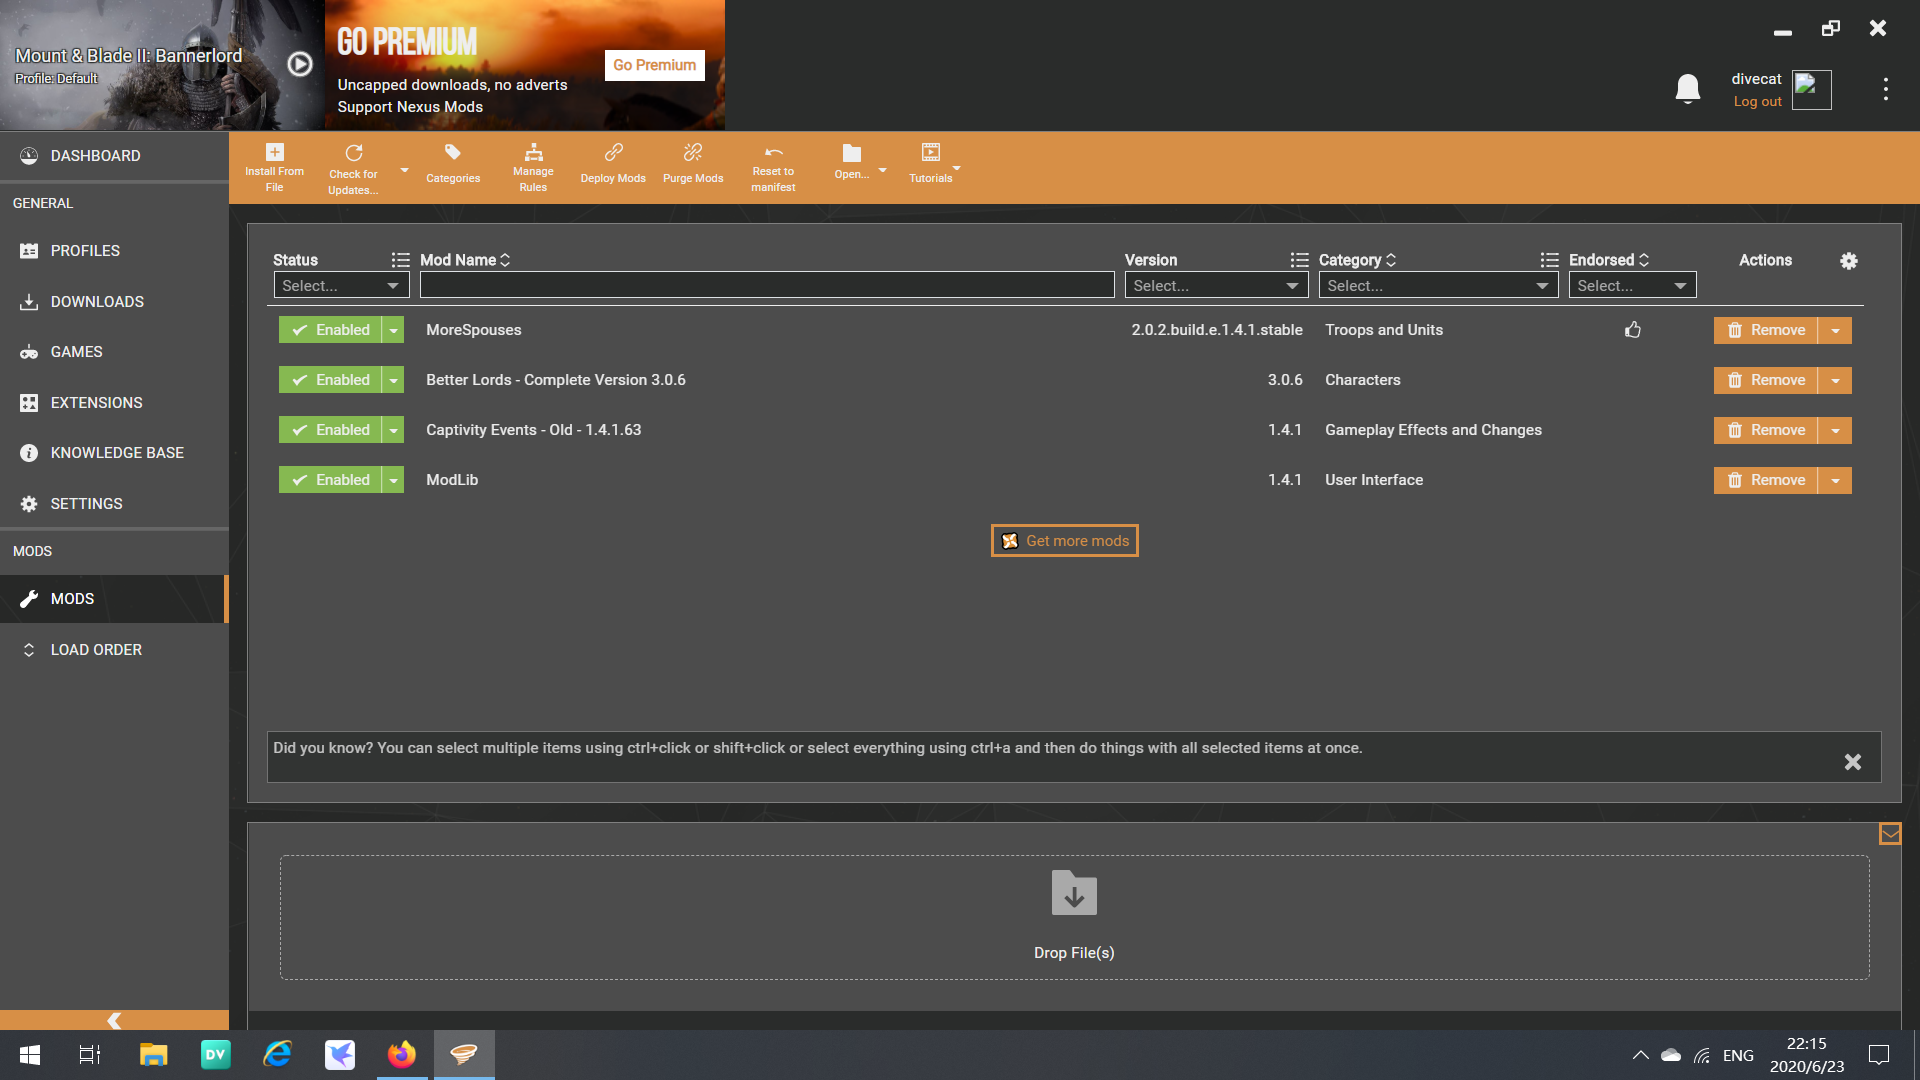
Task: Open Downloads sidebar item
Action: pos(114,302)
